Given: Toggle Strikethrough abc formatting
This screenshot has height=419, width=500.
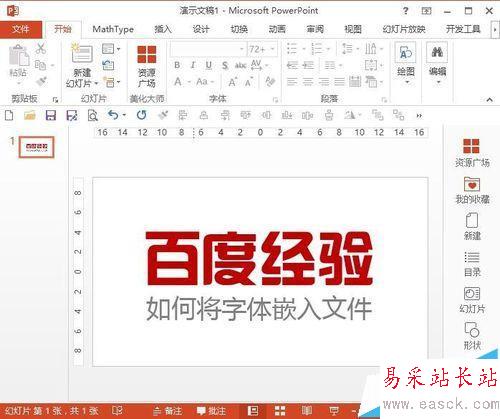Looking at the screenshot, I should [241, 65].
